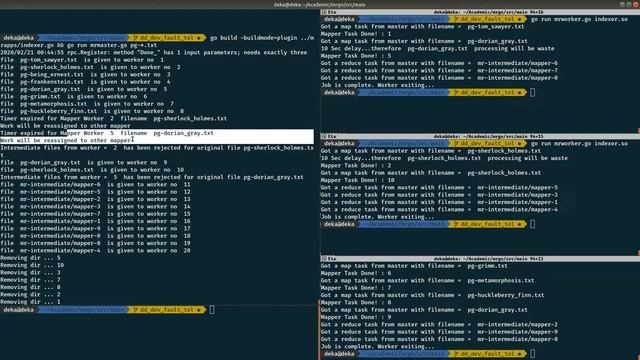Image resolution: width=640 pixels, height=360 pixels.
Task: Click 'Job is complete. Worker exiting...' in the top-right pane
Action: [378, 85]
